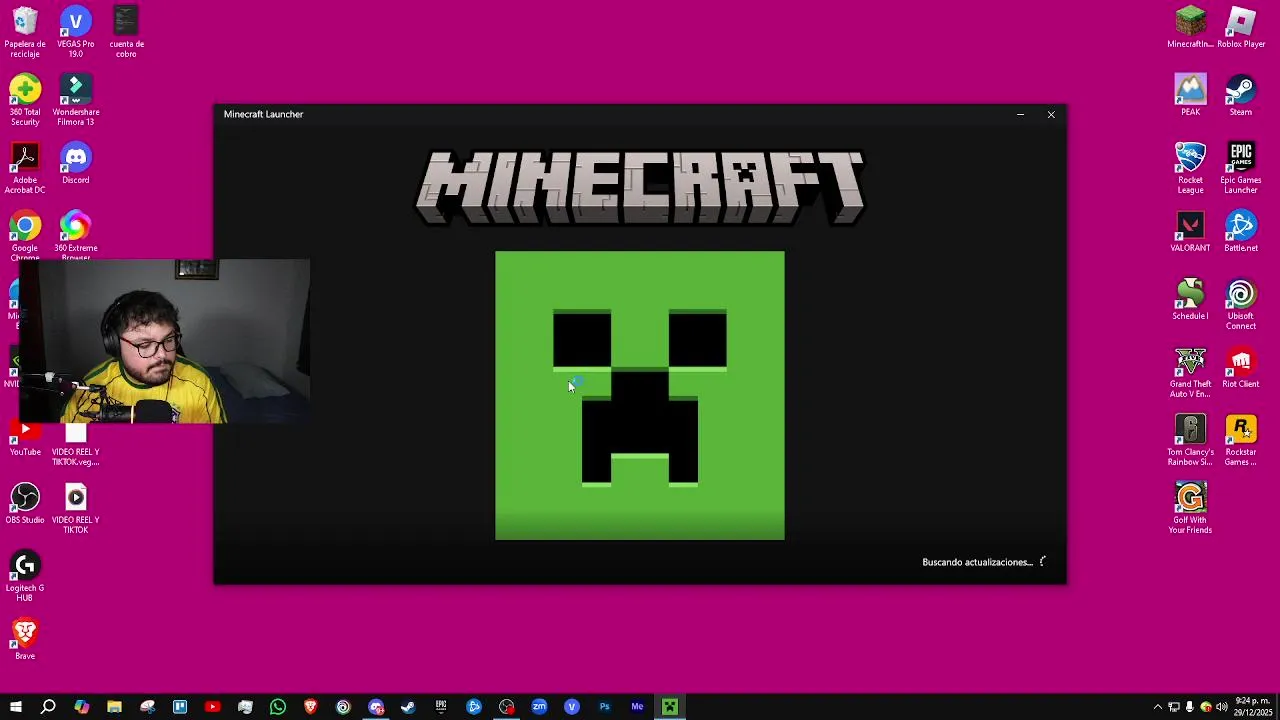Open Rocket League desktop icon
The width and height of the screenshot is (1280, 720).
1190,168
